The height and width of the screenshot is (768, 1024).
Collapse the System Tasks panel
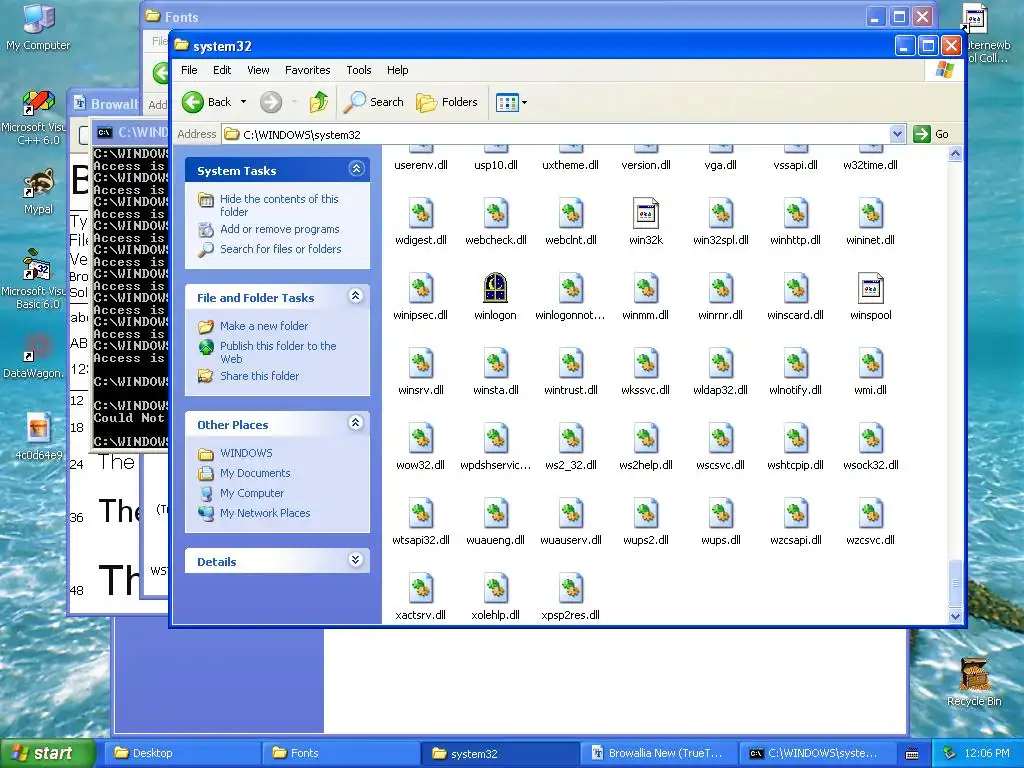356,169
